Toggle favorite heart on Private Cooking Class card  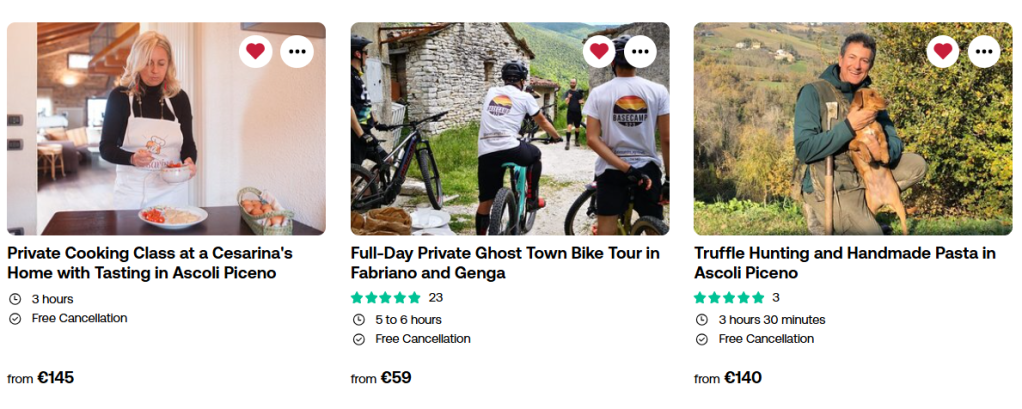coord(255,51)
